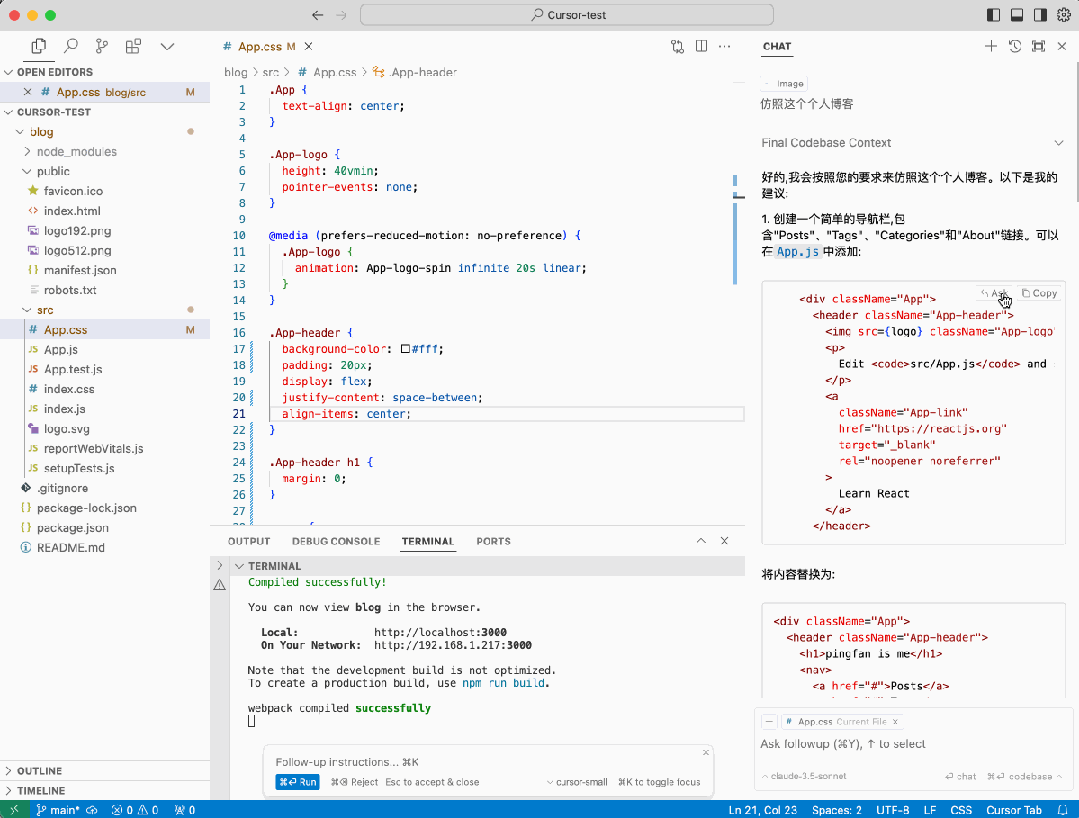Start a new chat with plus icon

tap(990, 46)
